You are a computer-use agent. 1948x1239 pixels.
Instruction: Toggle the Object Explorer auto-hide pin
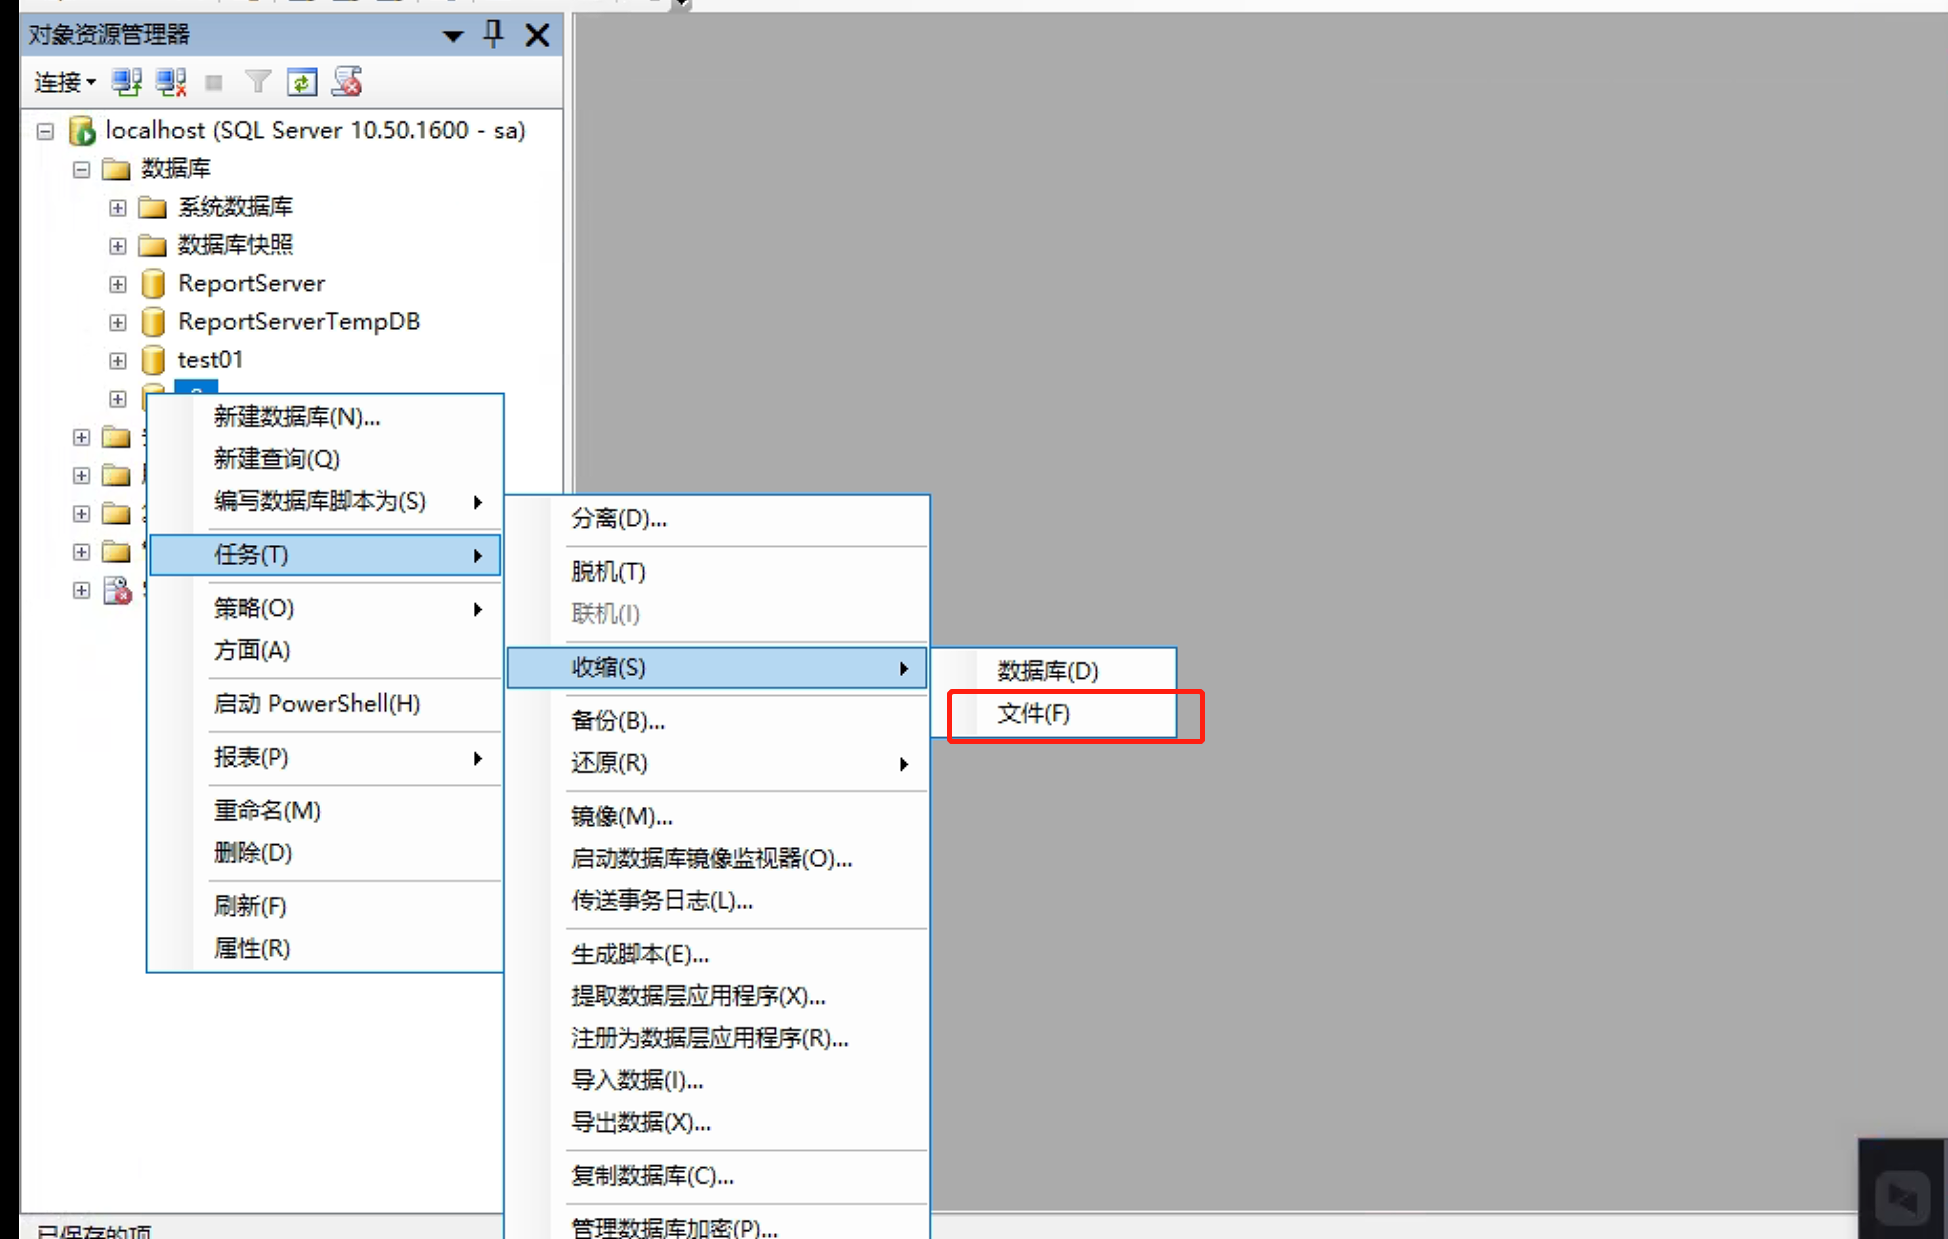493,35
